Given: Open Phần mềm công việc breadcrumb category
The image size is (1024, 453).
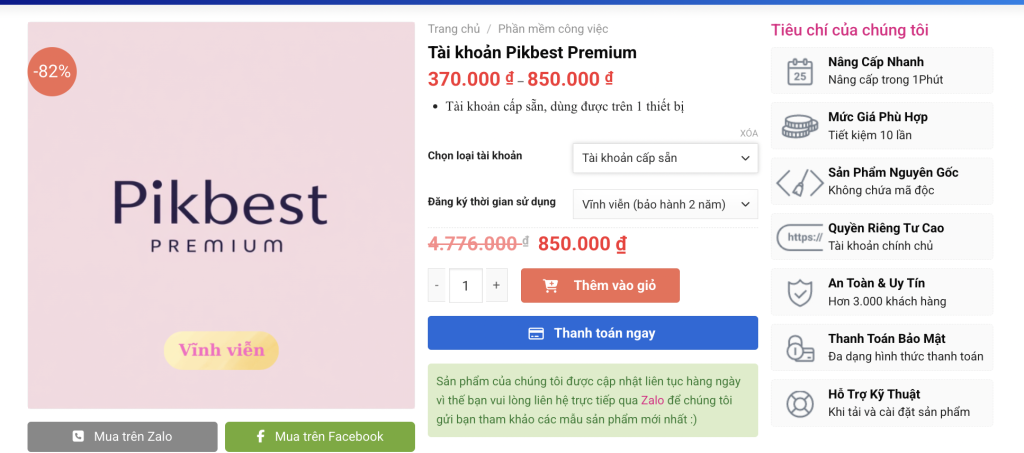Looking at the screenshot, I should (x=553, y=29).
